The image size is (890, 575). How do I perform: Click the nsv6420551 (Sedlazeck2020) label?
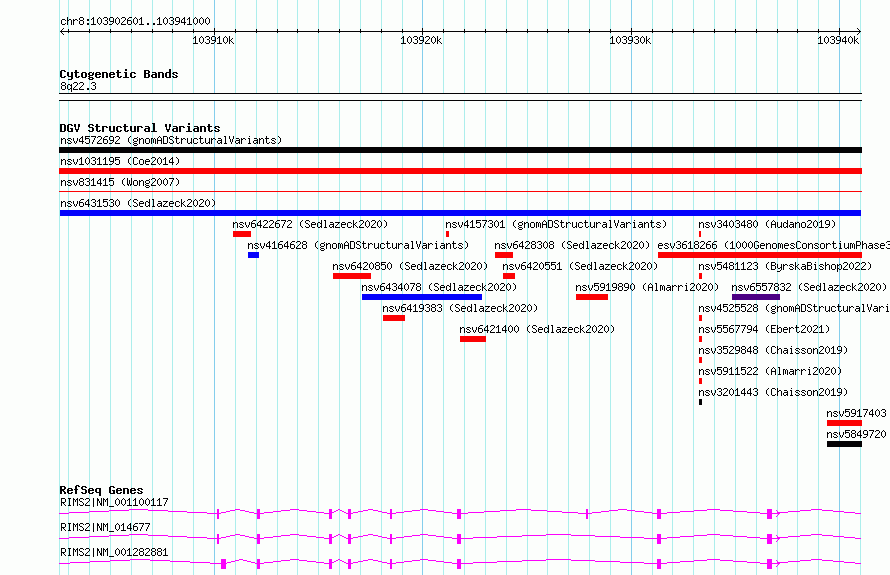tap(580, 266)
